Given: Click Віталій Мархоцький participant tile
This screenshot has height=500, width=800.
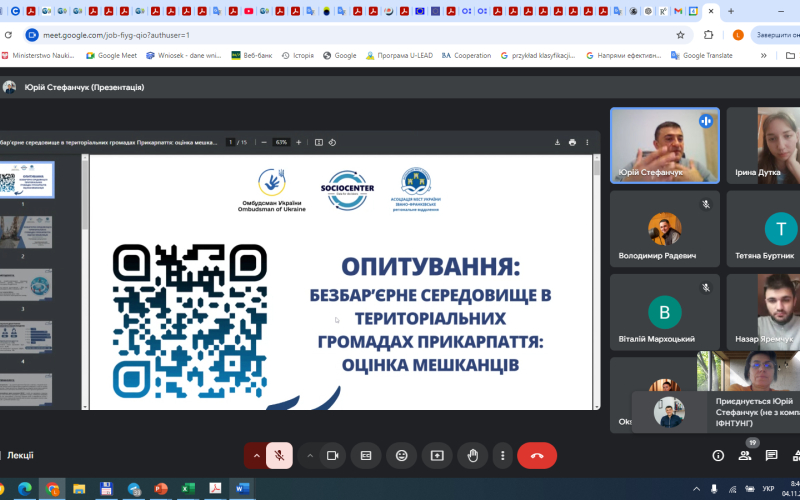Looking at the screenshot, I should 665,312.
